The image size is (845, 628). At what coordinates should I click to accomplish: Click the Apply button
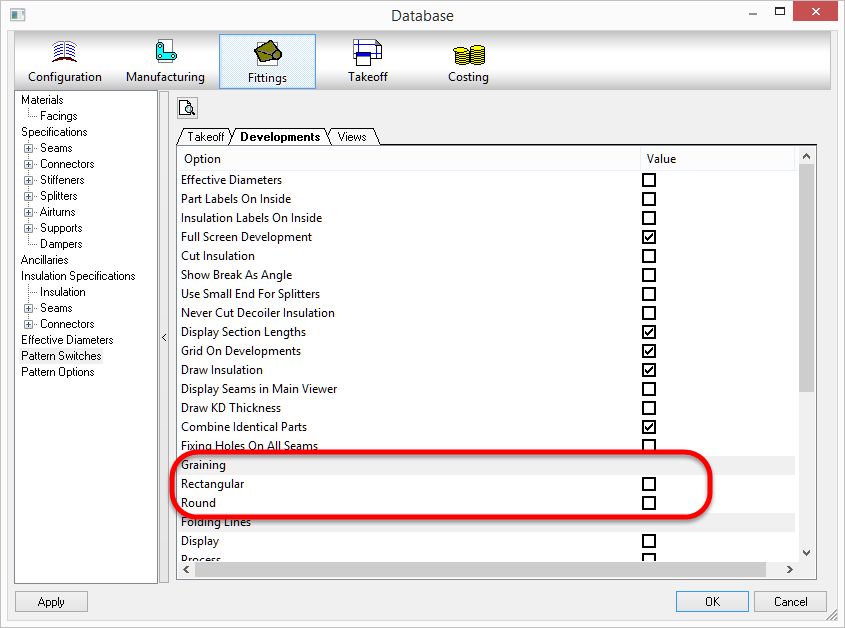click(51, 601)
